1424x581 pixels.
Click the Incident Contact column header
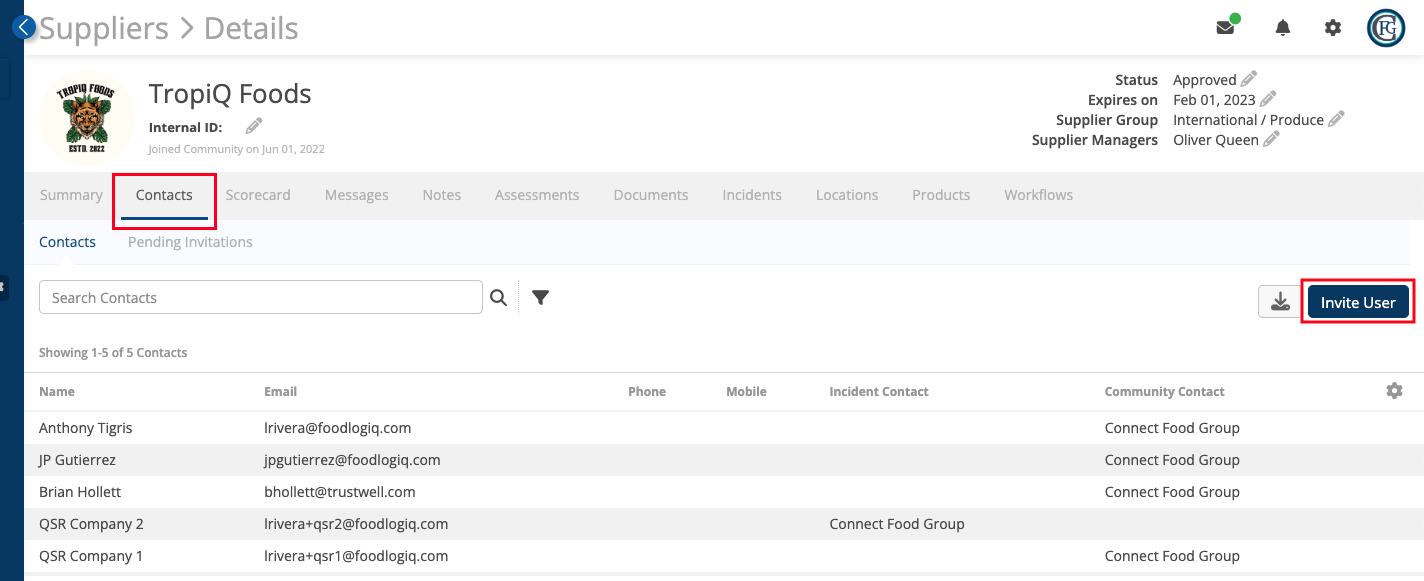point(879,391)
